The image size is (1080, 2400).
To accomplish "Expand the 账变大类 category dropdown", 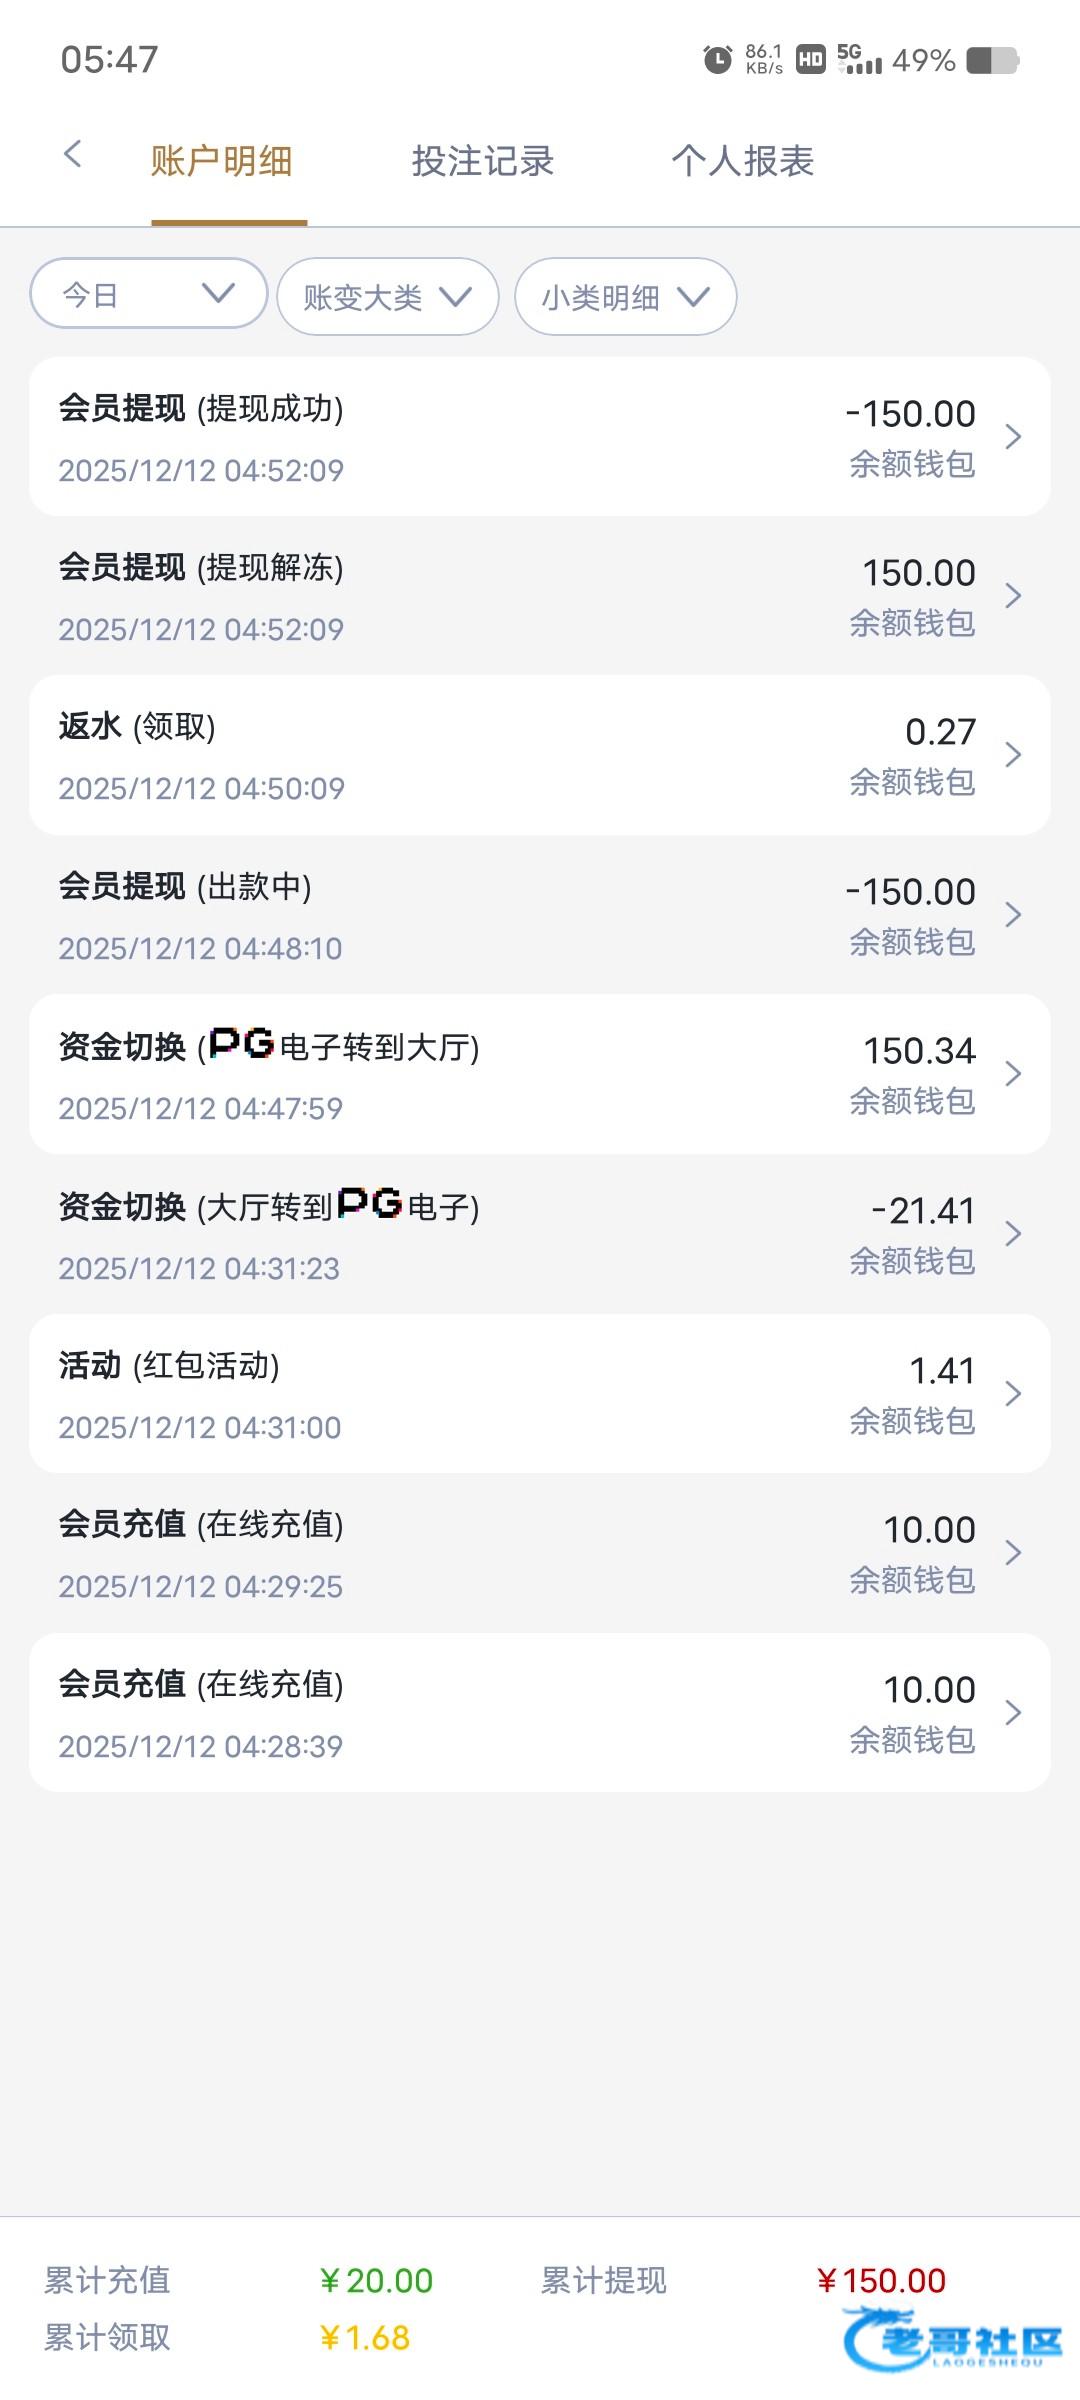I will 388,297.
